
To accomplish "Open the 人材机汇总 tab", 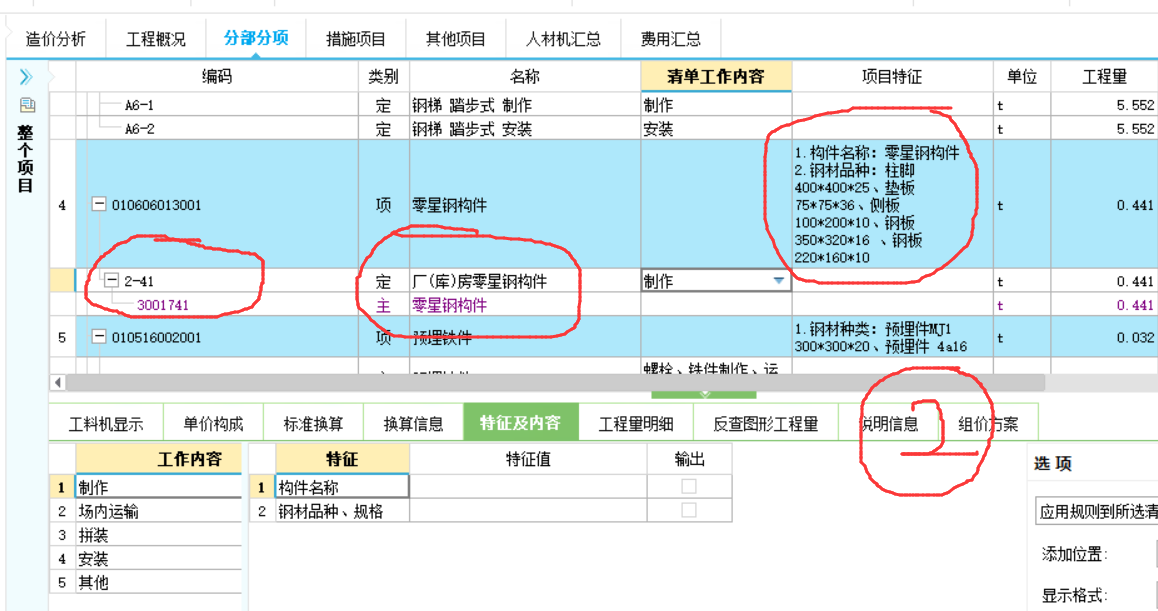I will (x=563, y=38).
